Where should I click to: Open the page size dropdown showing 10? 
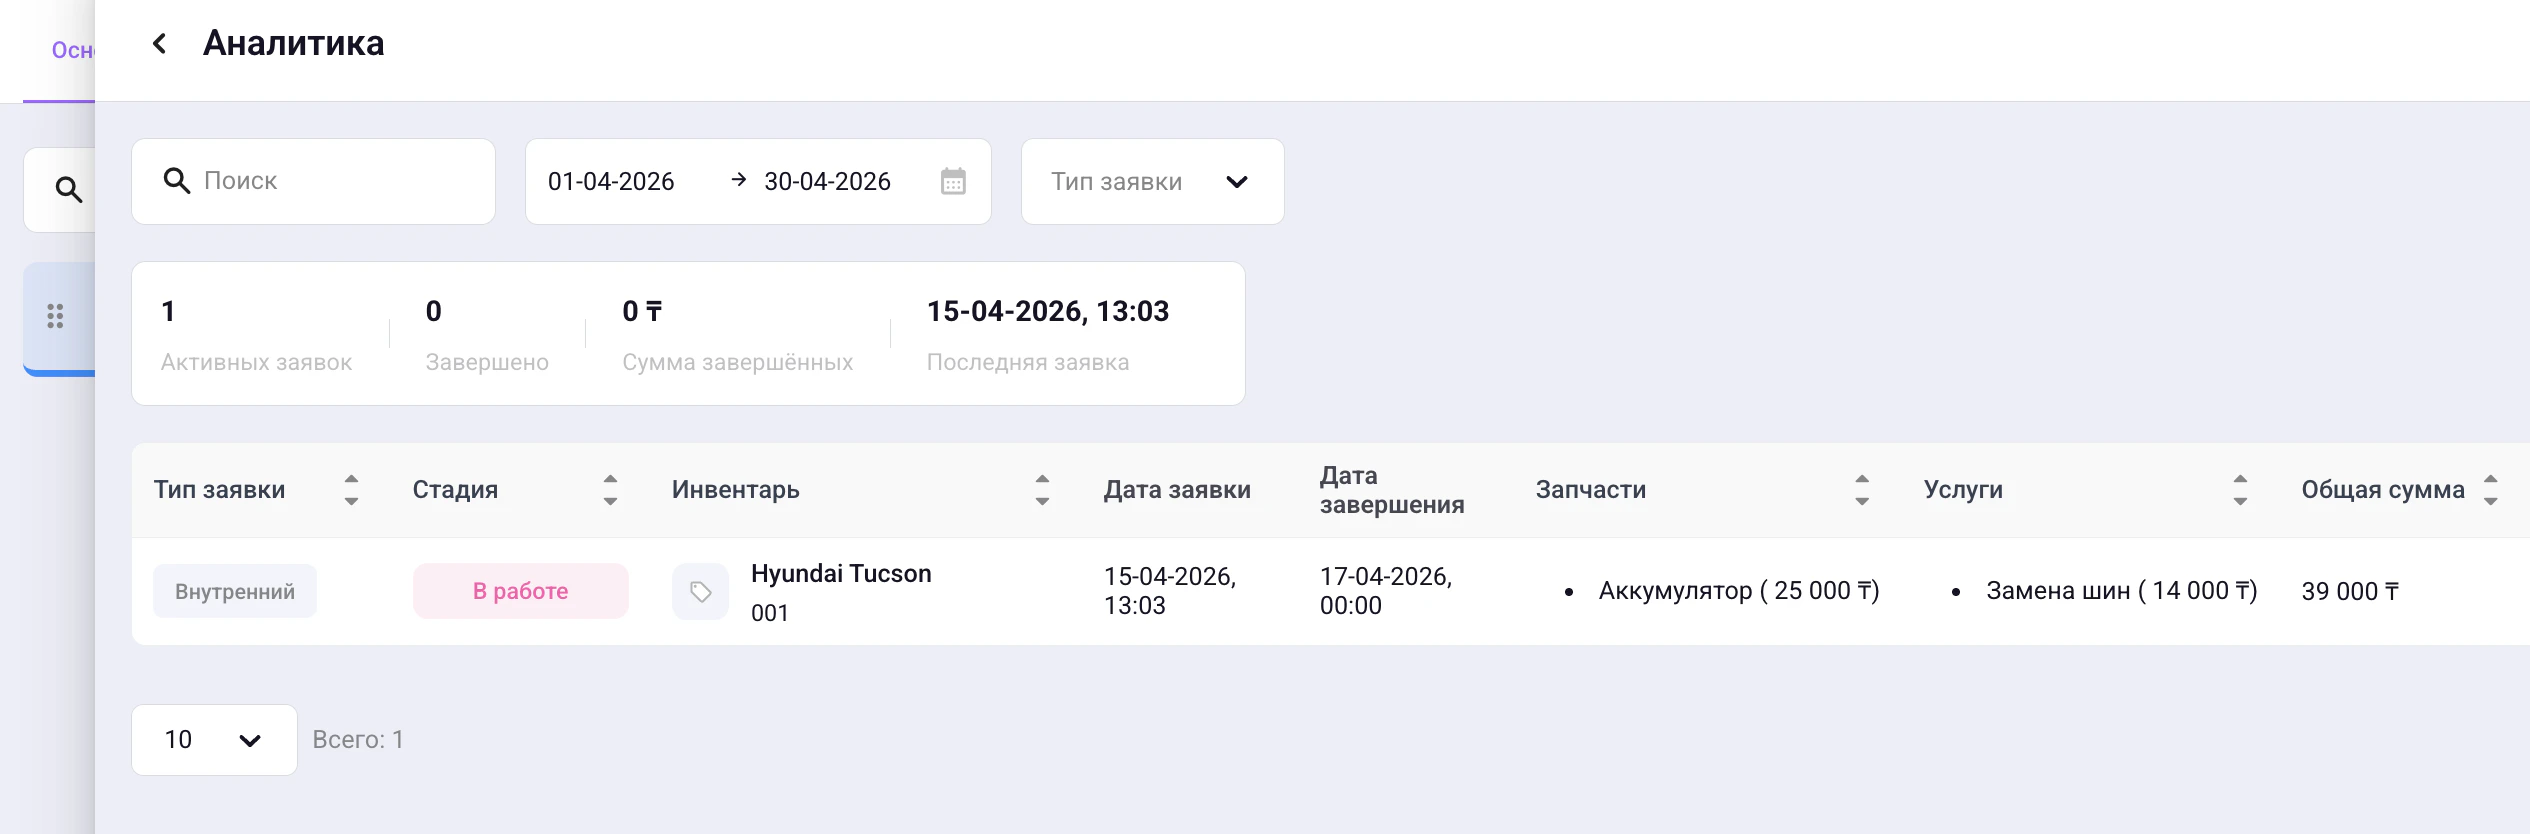pos(214,740)
